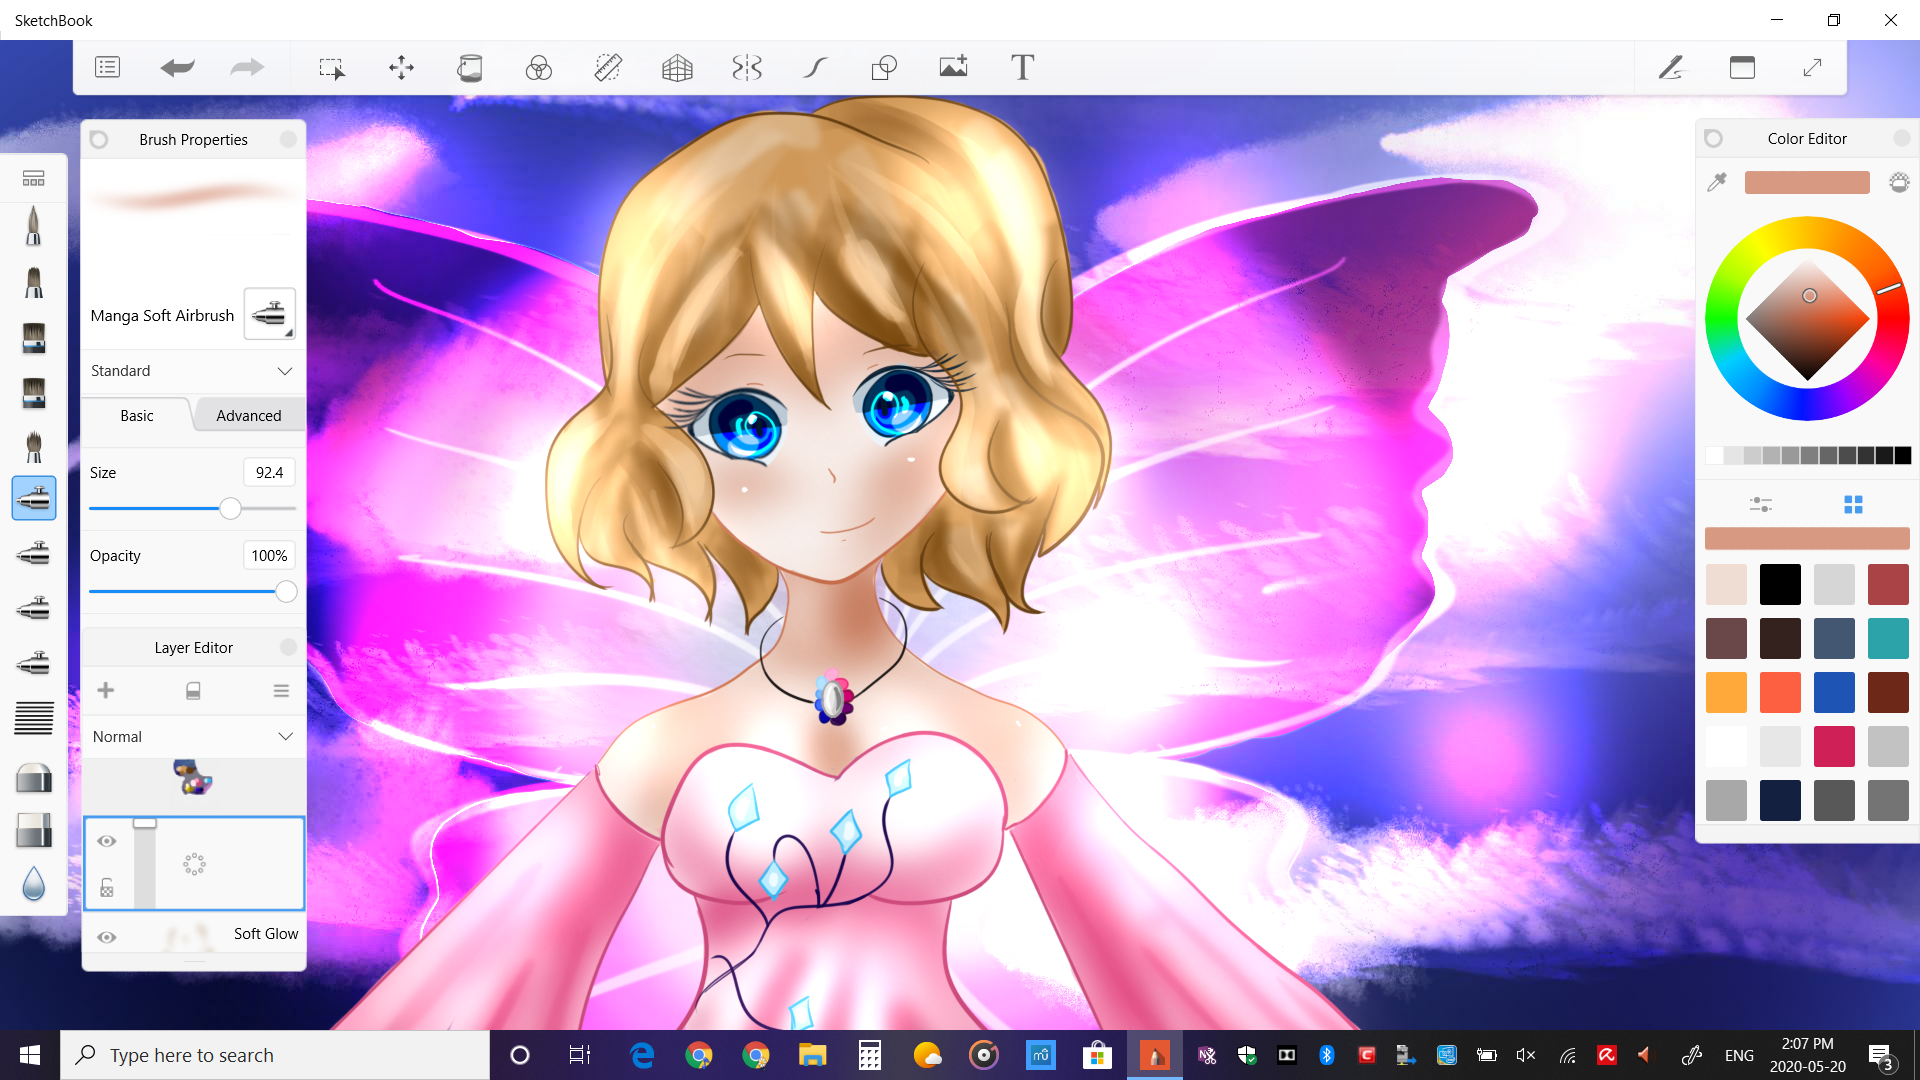Close the Color Editor panel

[x=1902, y=138]
